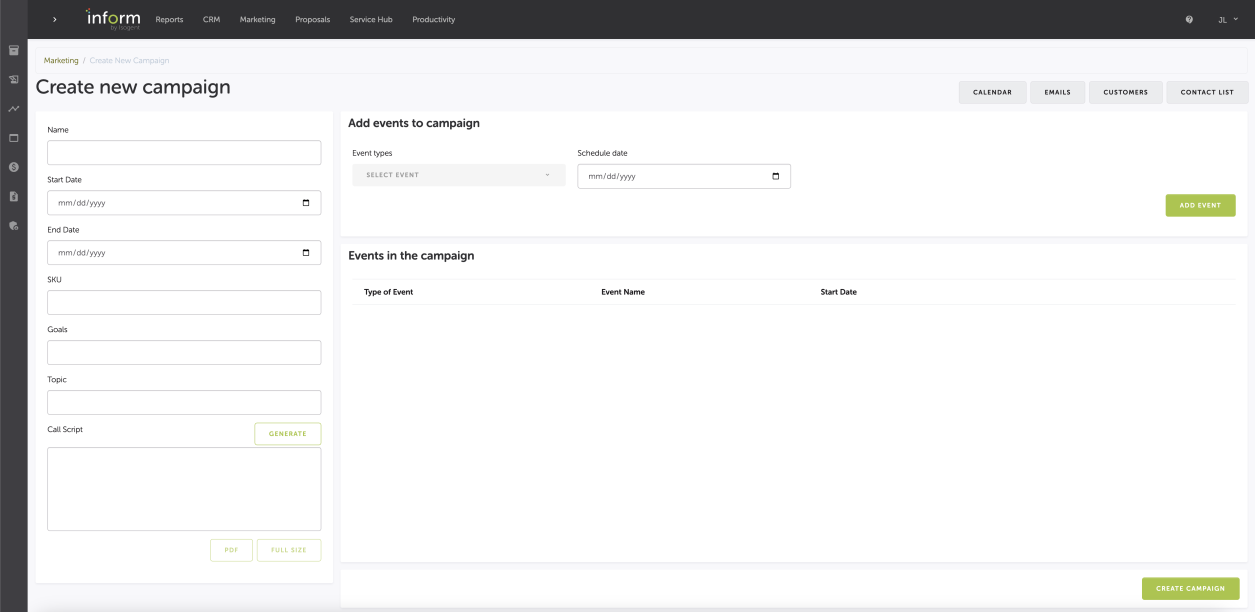Open the Schedule date calendar picker icon
1255x612 pixels.
point(776,176)
